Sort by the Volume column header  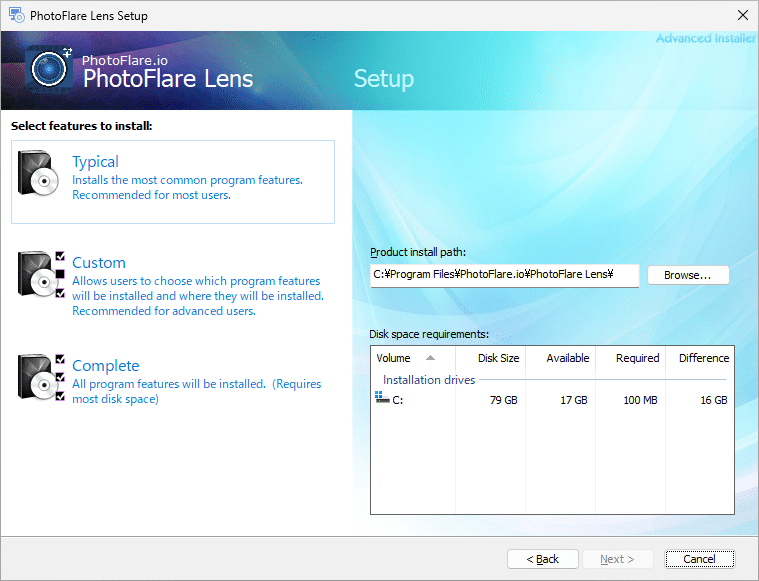point(413,358)
